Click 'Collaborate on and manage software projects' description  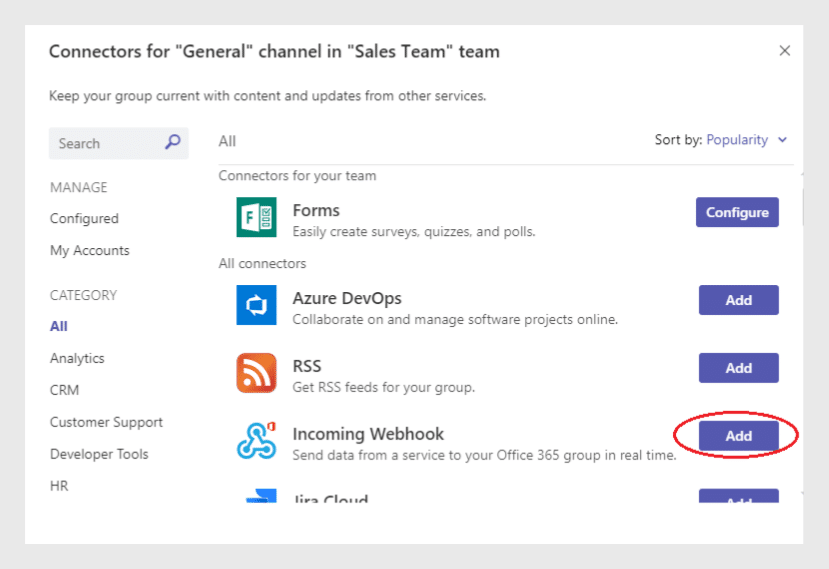[x=455, y=319]
